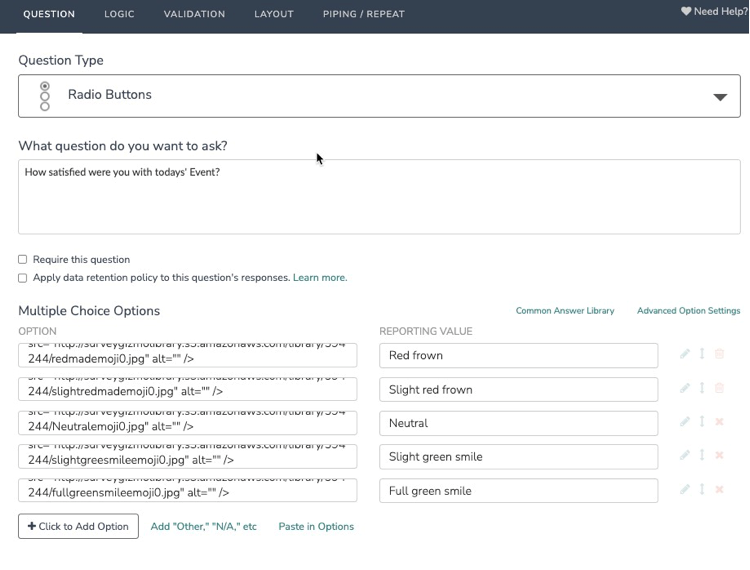Image resolution: width=750 pixels, height=570 pixels.
Task: Click the trash icon for Red frown option
Action: tap(719, 354)
